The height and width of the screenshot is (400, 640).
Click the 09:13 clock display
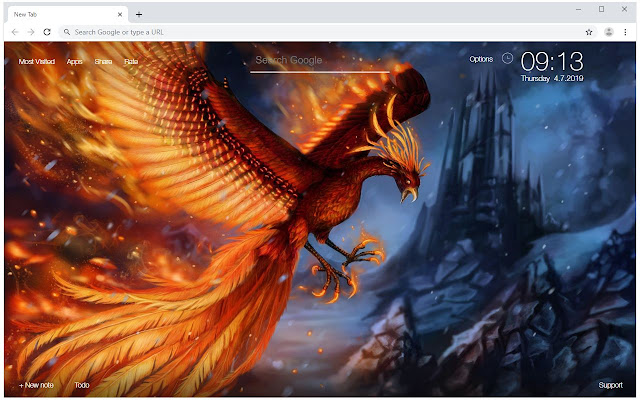click(x=552, y=62)
